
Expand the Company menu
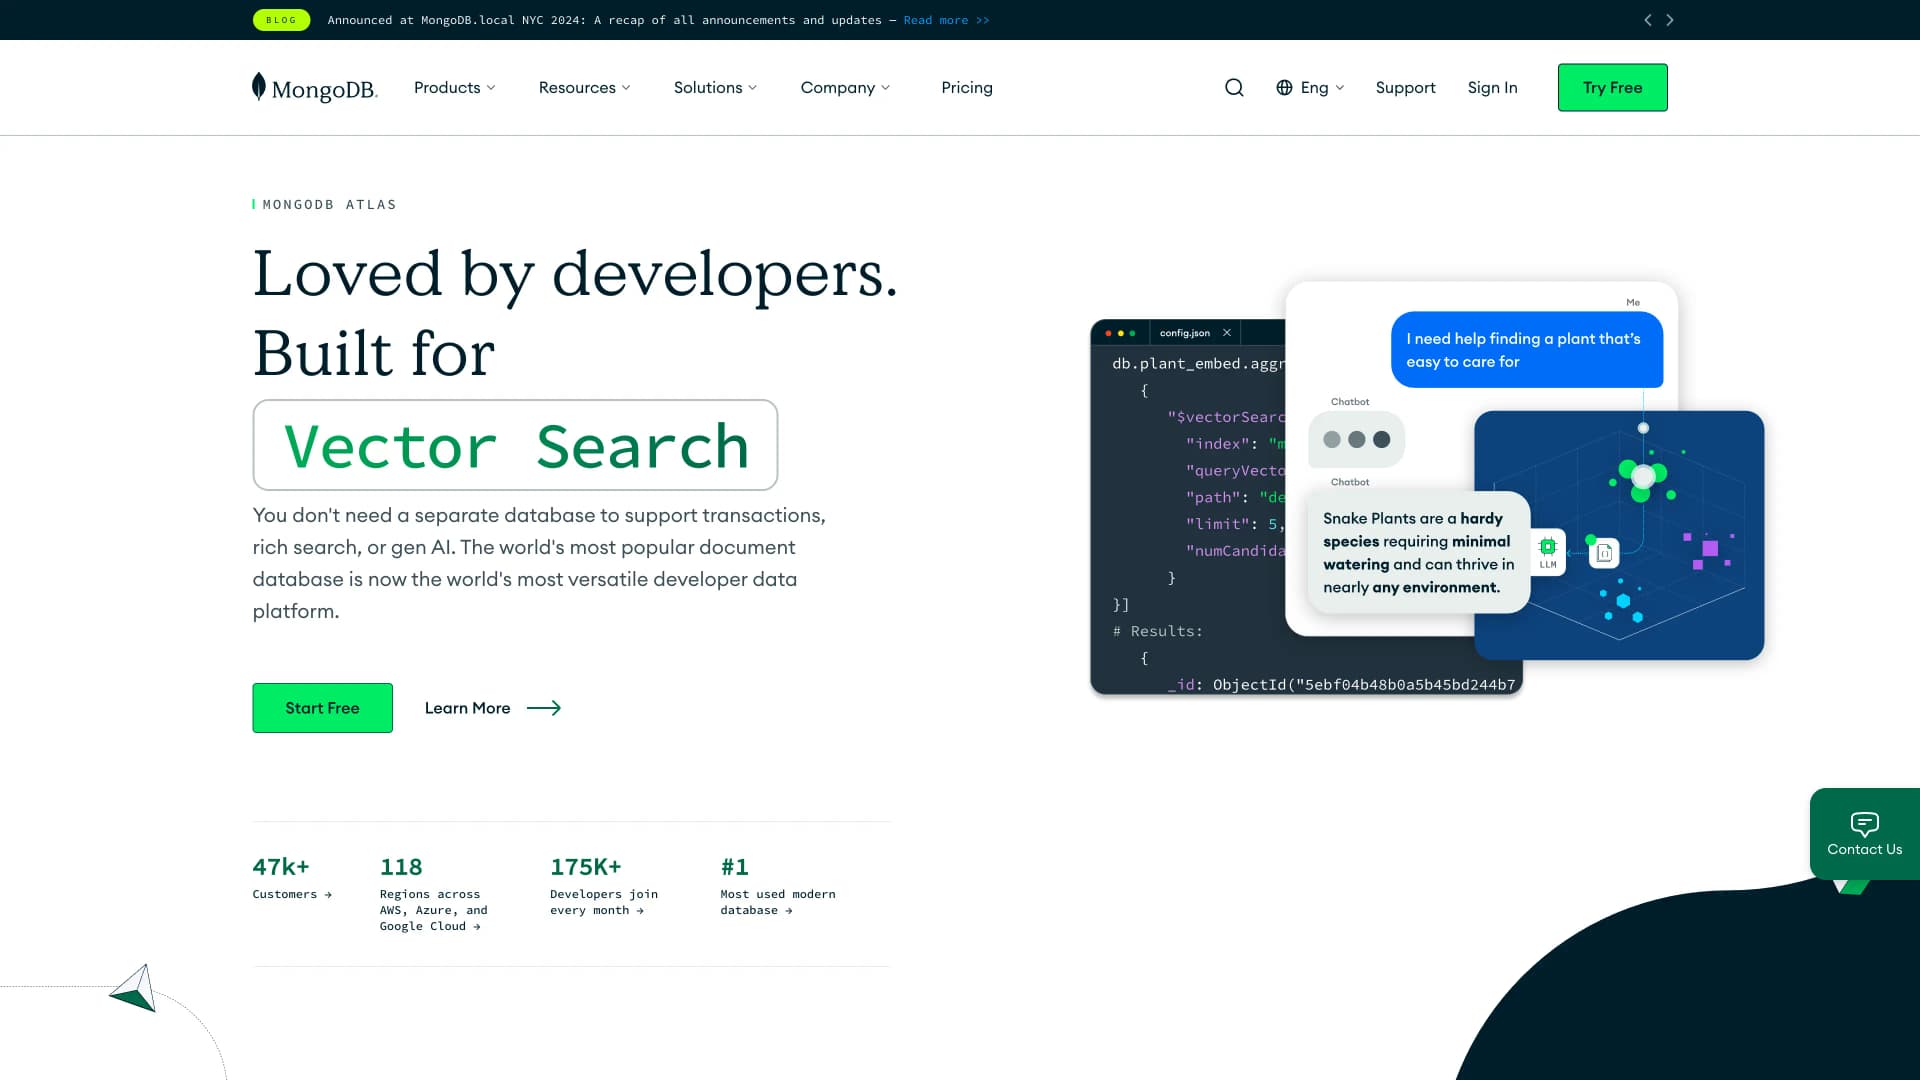pos(845,88)
